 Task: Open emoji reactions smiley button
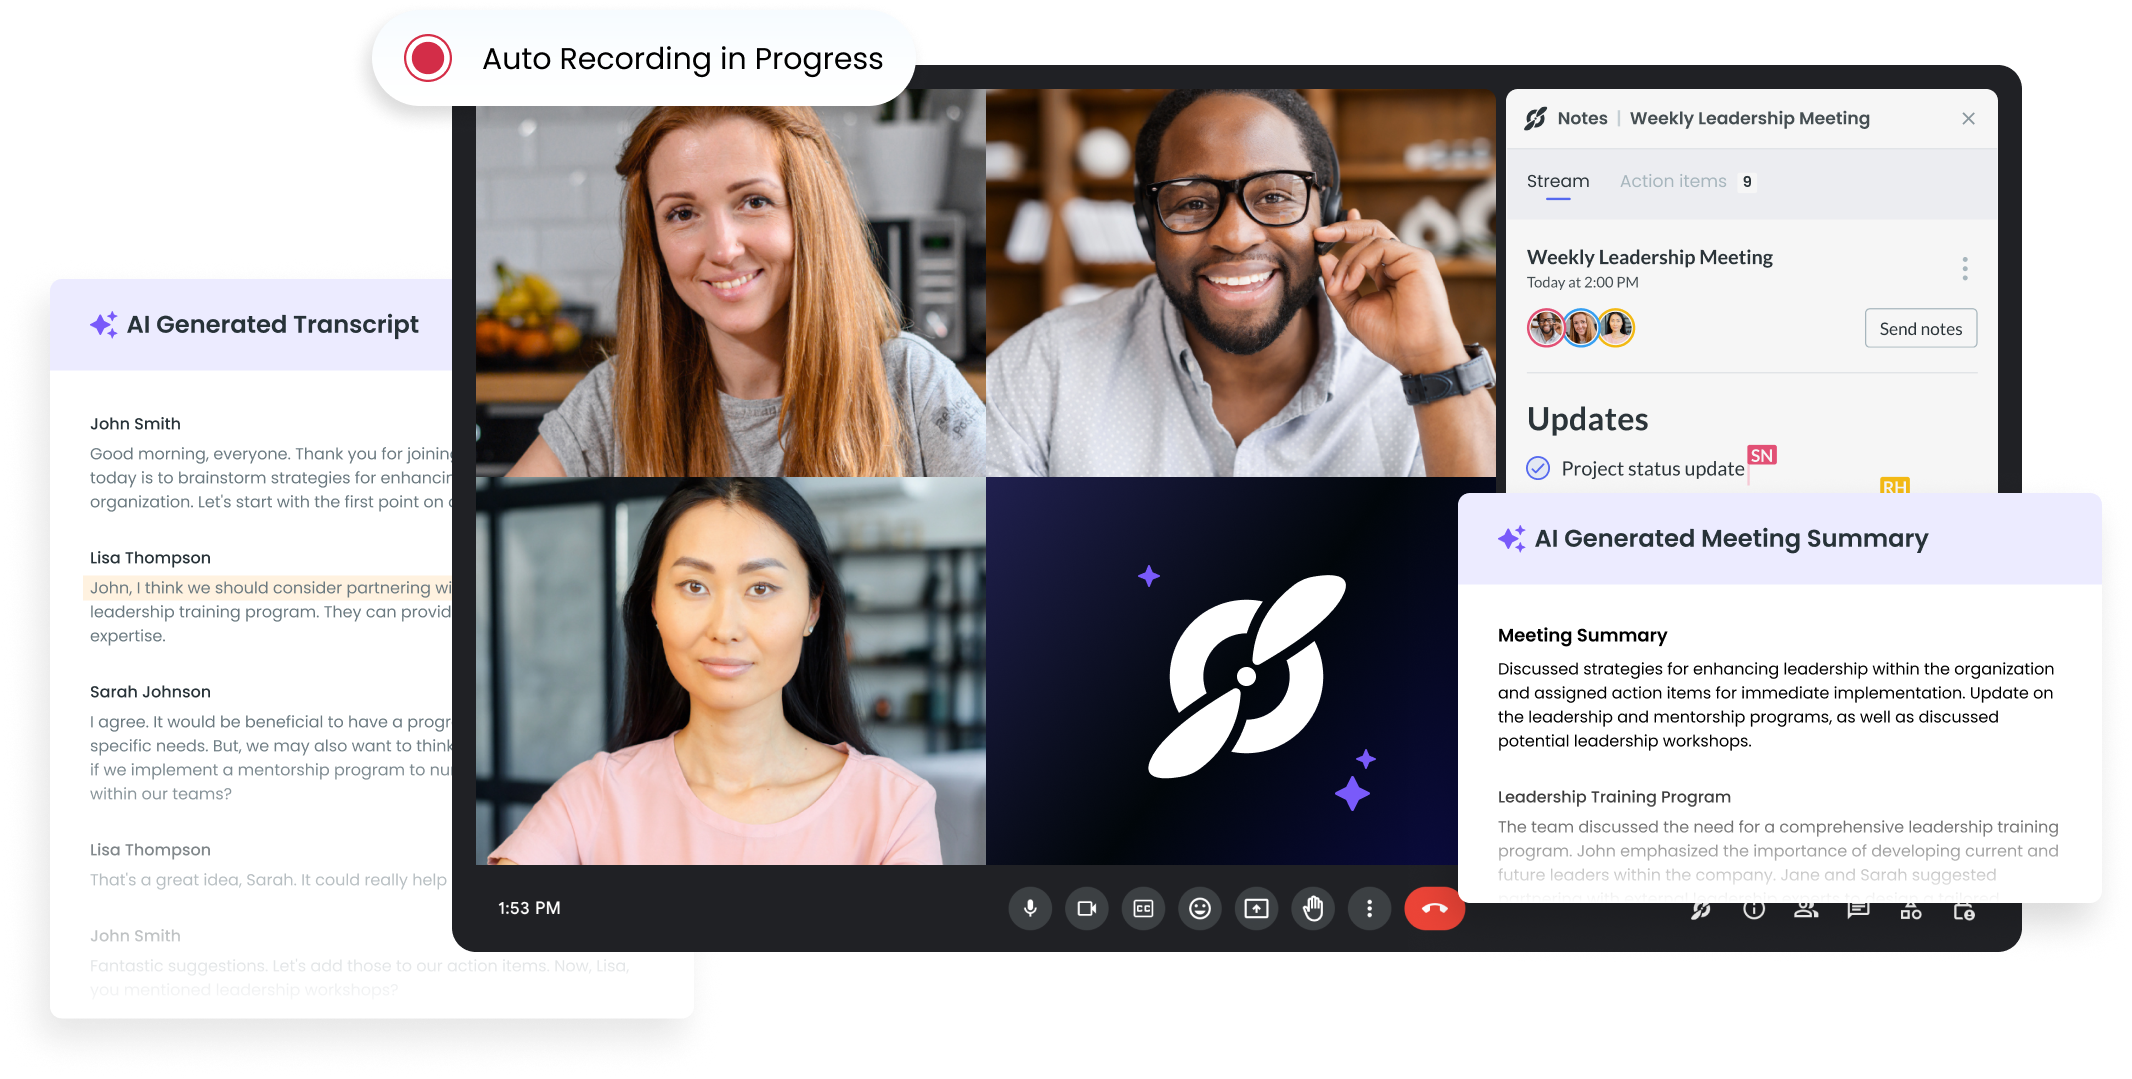1200,908
